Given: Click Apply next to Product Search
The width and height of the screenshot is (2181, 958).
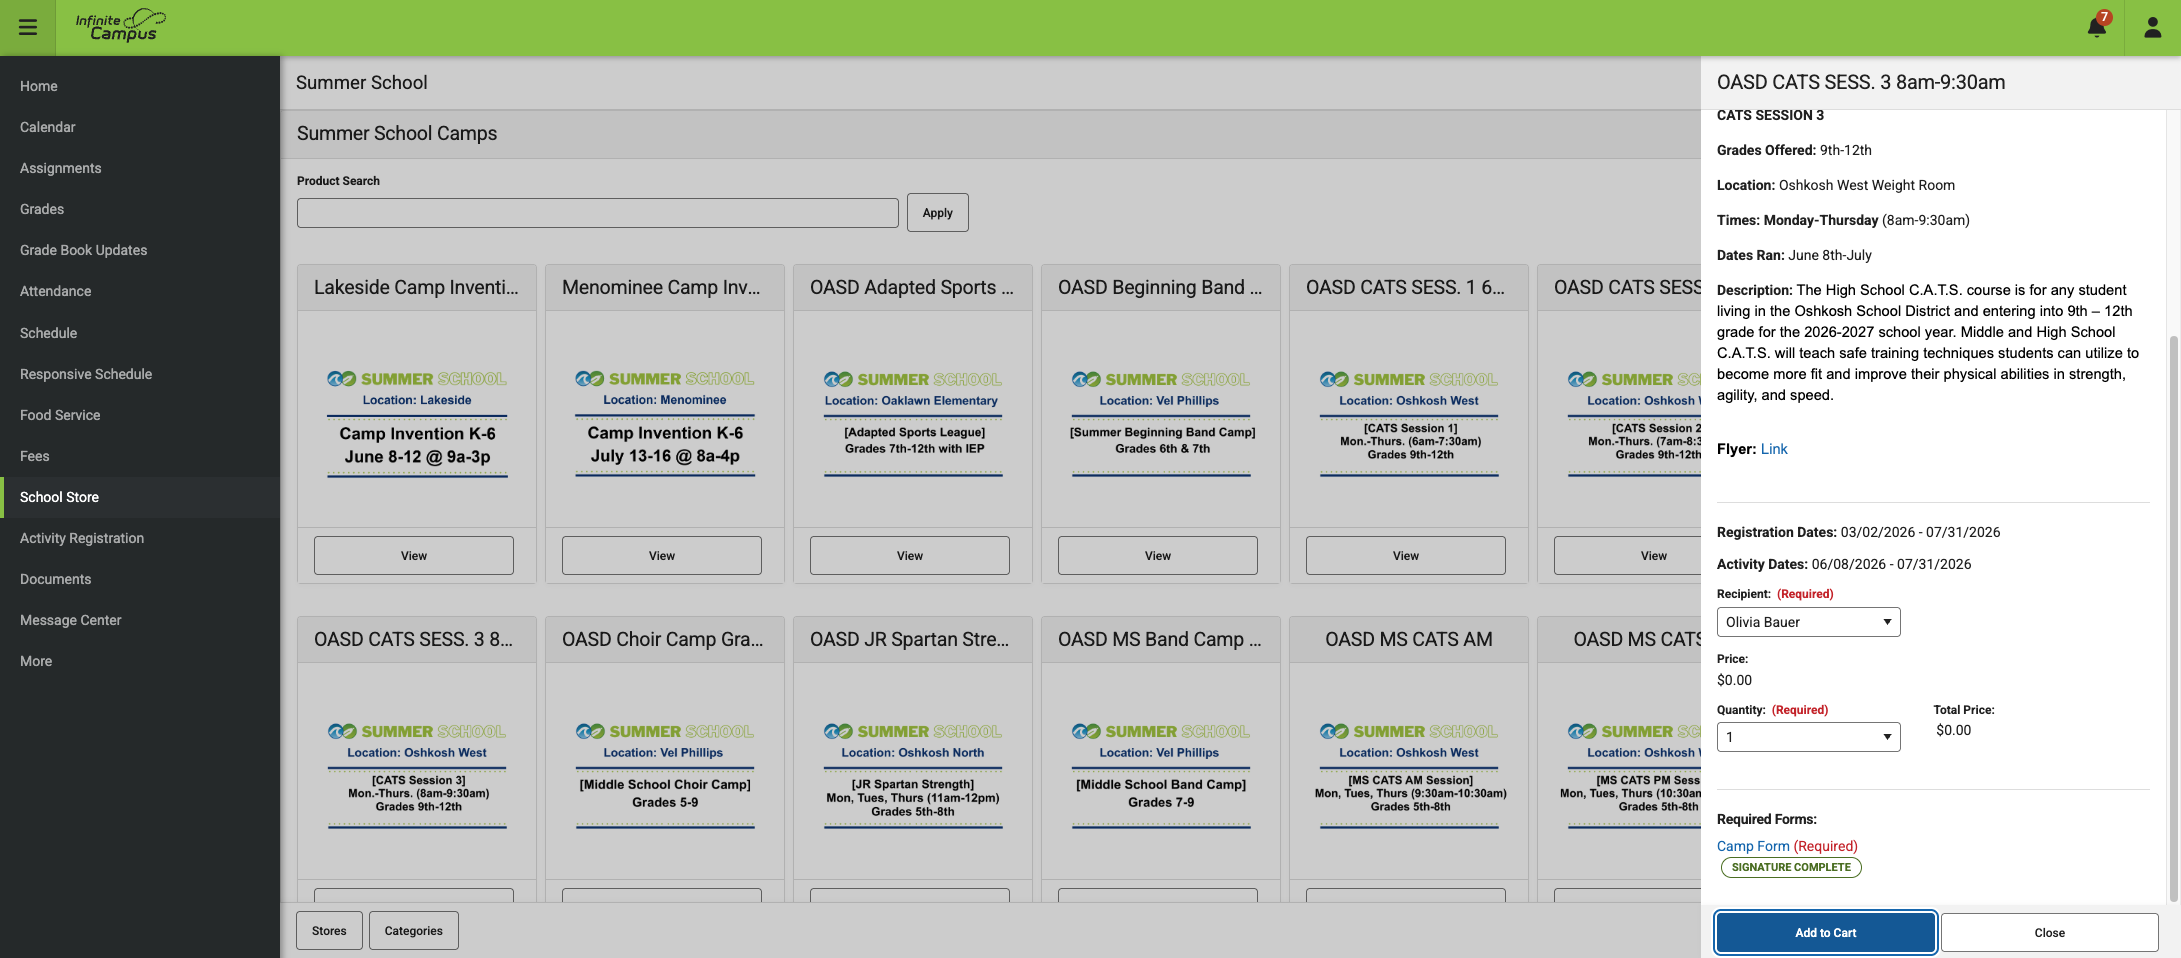Looking at the screenshot, I should pyautogui.click(x=937, y=213).
